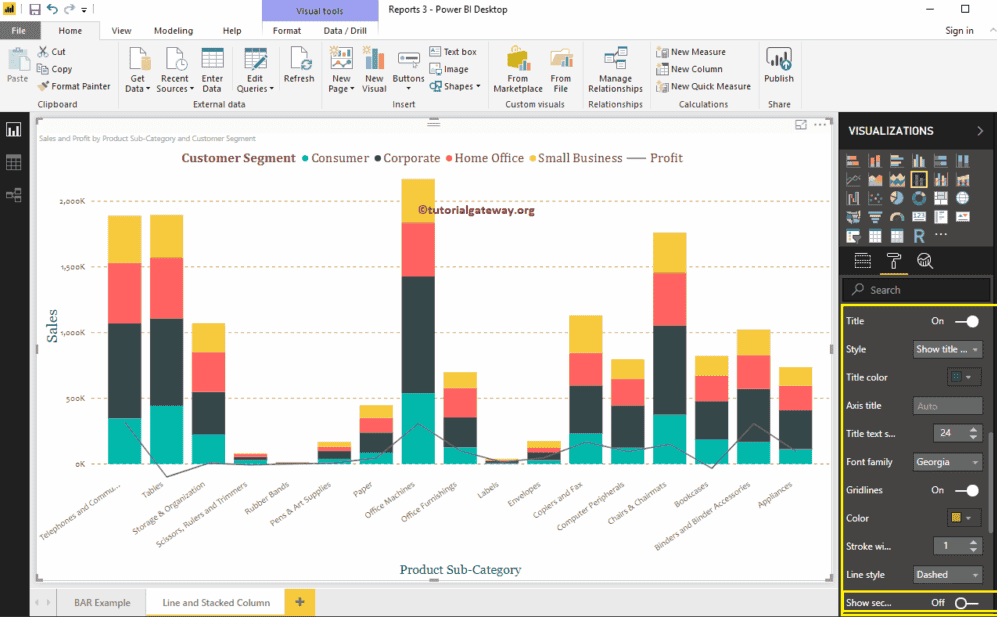Screen dimensions: 997x617
Task: Select the Funnel chart visualization icon
Action: pyautogui.click(x=874, y=216)
